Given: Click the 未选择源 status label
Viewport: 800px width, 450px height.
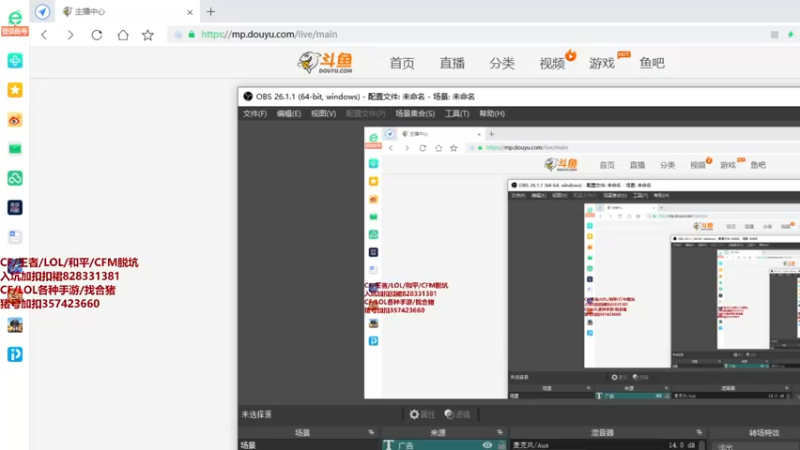Looking at the screenshot, I should click(x=257, y=414).
